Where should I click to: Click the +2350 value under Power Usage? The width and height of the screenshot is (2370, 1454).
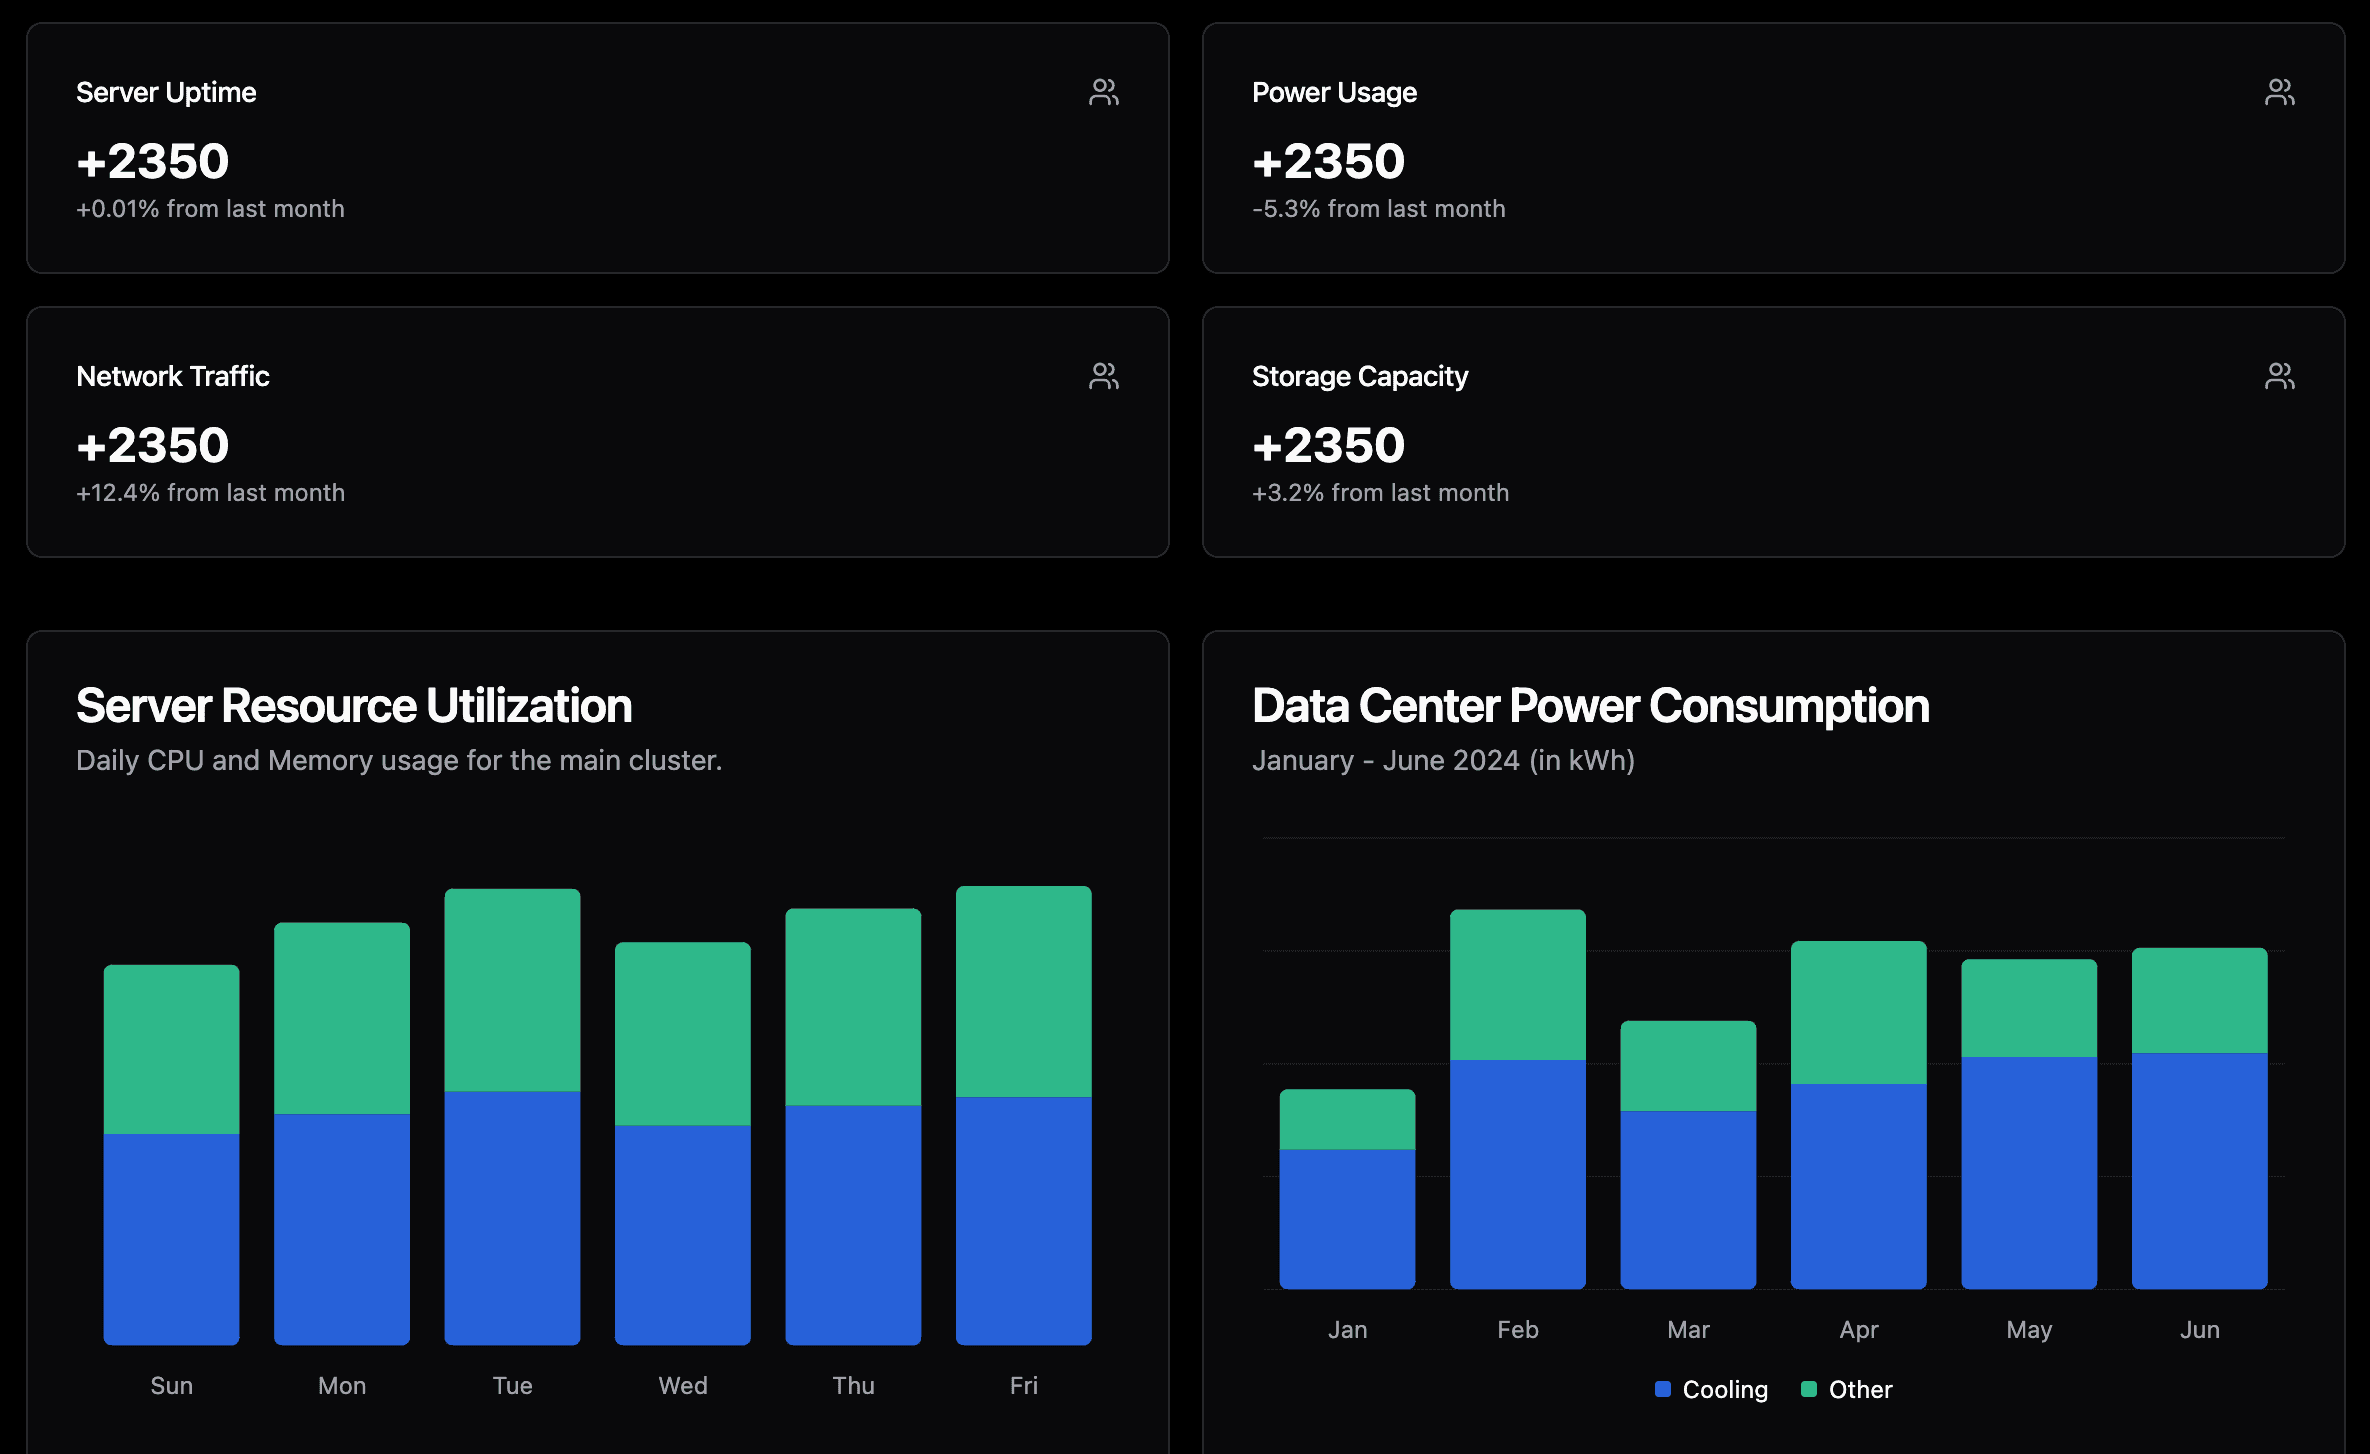[x=1329, y=162]
